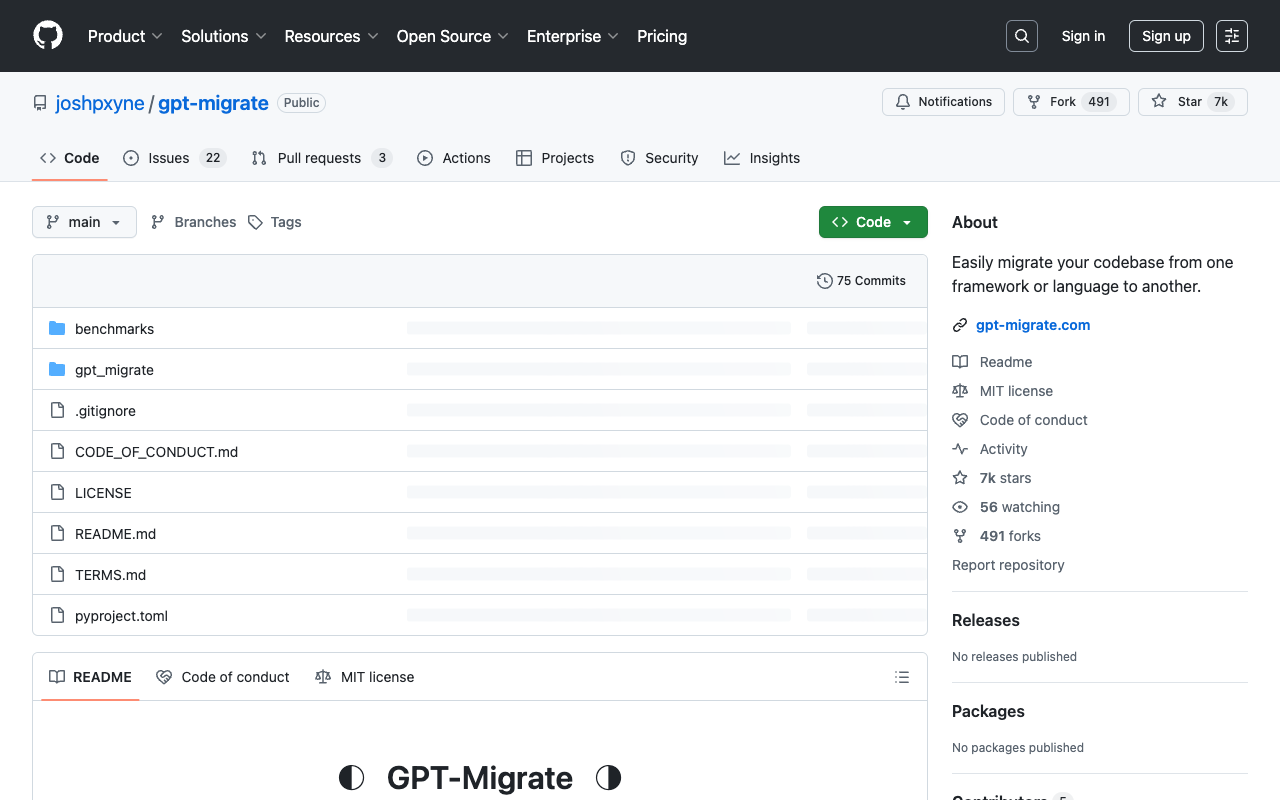Viewport: 1280px width, 800px height.
Task: Expand the Product menu
Action: pyautogui.click(x=125, y=36)
